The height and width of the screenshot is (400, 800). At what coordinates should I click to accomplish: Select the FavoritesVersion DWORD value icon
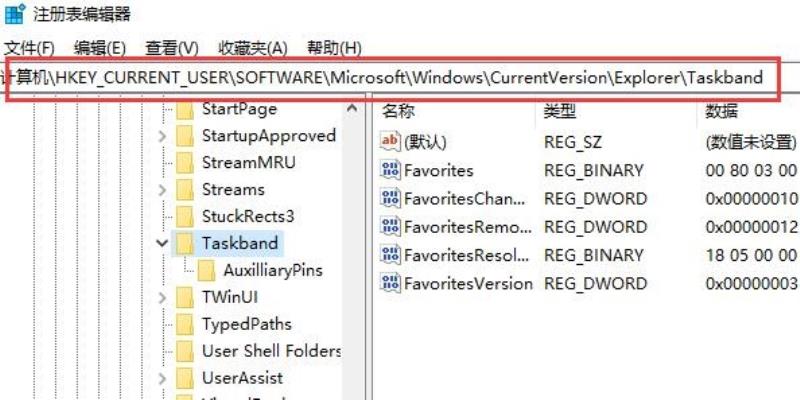(x=390, y=283)
